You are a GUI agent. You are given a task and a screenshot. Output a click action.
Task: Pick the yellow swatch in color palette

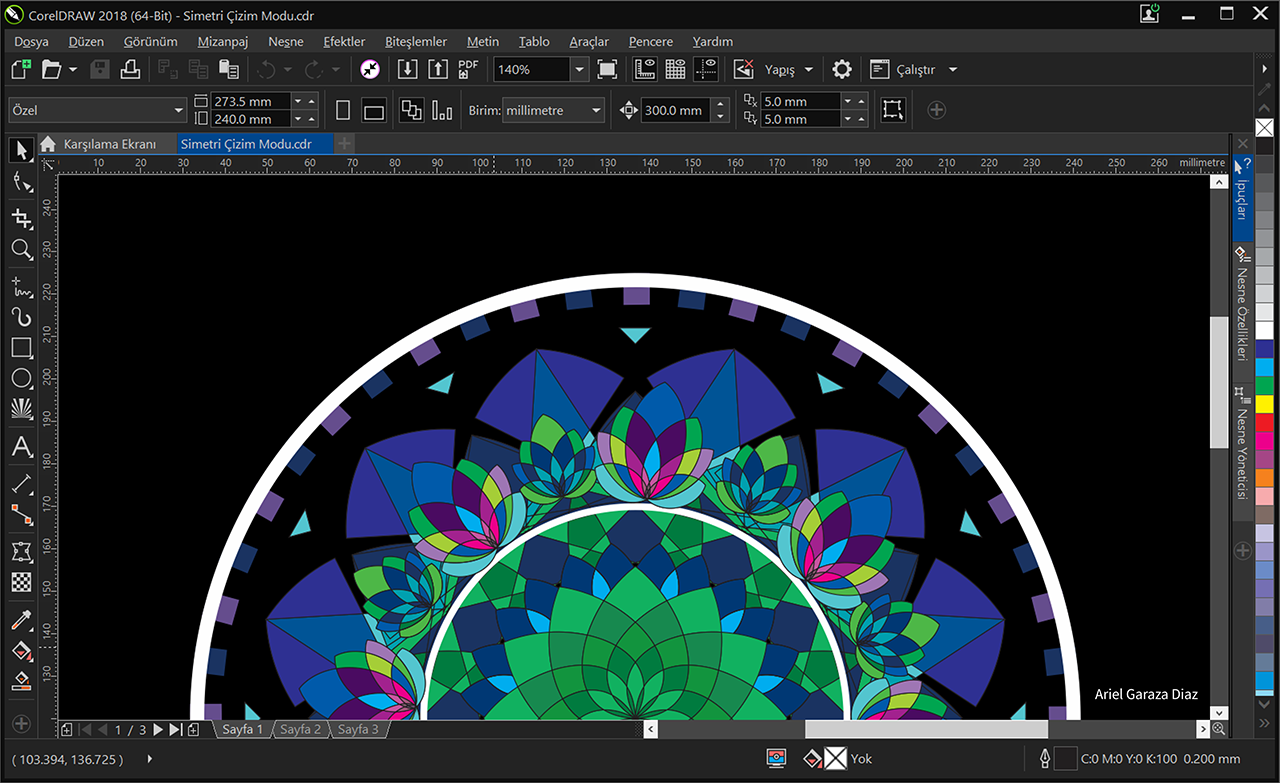[1265, 403]
